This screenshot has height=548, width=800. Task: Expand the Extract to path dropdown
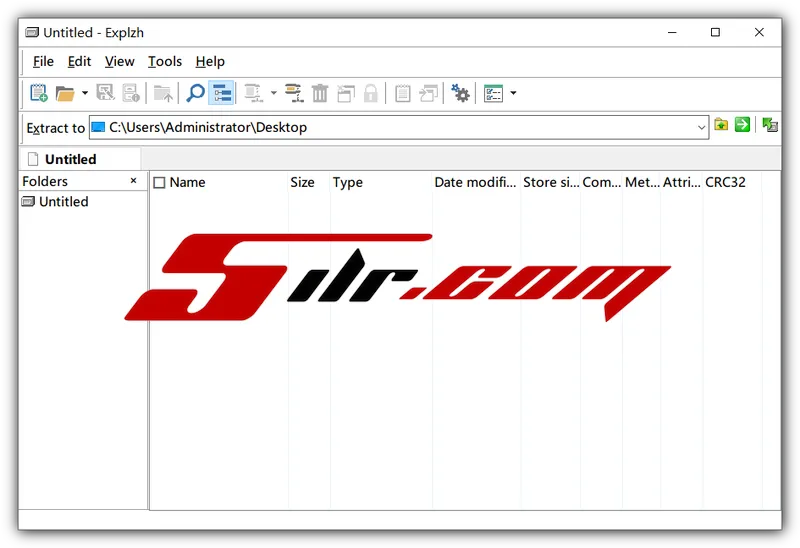pos(702,128)
